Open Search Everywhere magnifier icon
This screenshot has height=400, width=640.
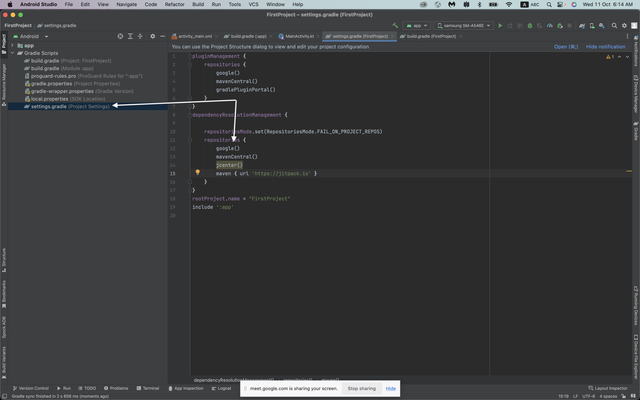coord(614,25)
